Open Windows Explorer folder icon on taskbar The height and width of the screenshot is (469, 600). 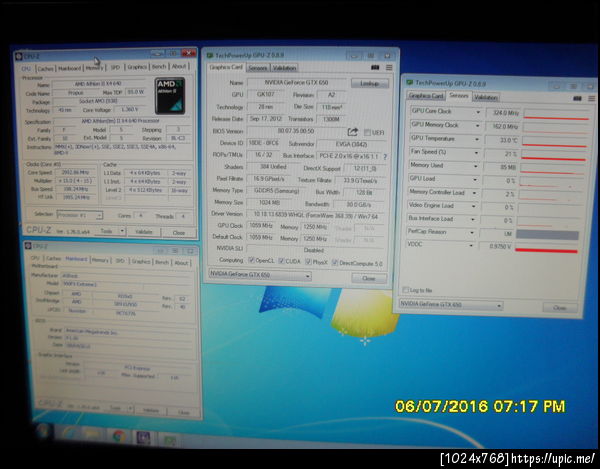point(93,435)
